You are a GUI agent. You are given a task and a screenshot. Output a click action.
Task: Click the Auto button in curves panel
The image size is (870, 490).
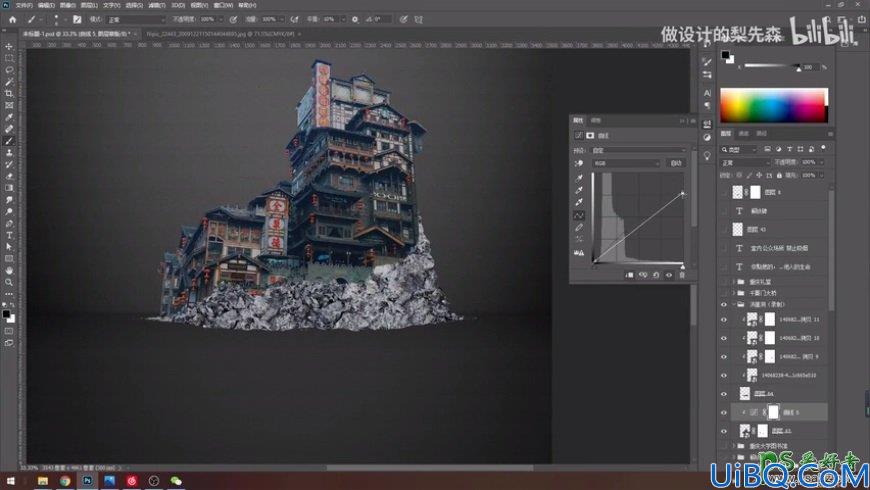click(676, 163)
